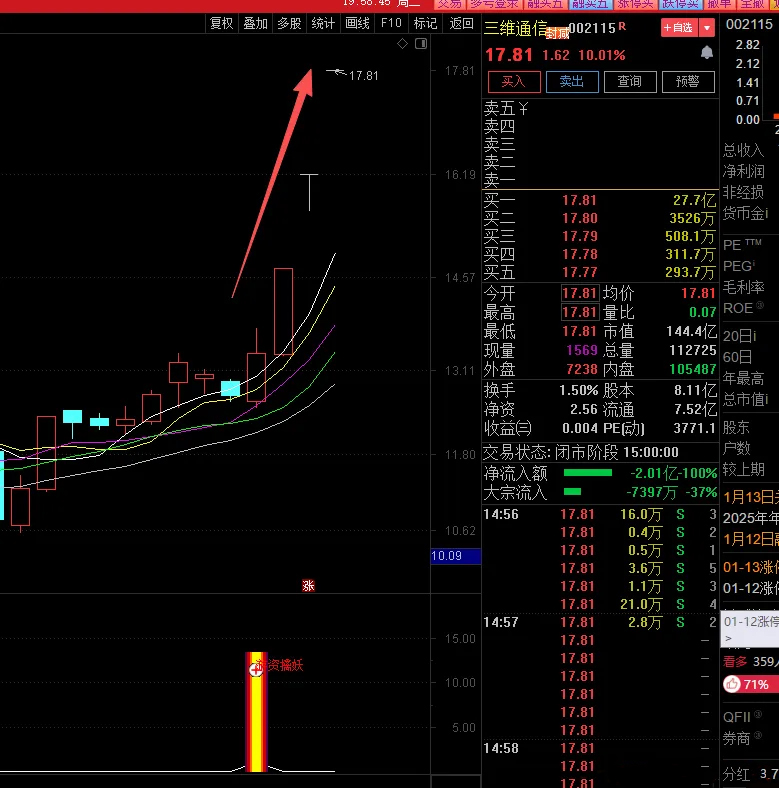
Task: Click the R margin-trading mark after 002115
Action: (x=622, y=26)
